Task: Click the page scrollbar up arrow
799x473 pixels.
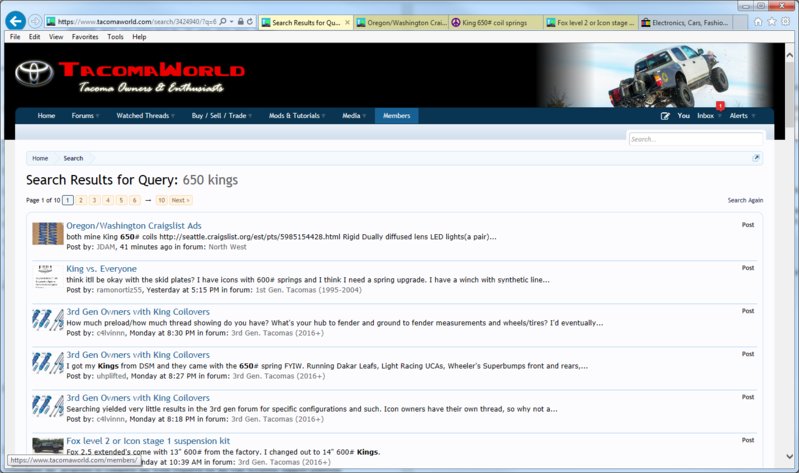Action: click(790, 55)
